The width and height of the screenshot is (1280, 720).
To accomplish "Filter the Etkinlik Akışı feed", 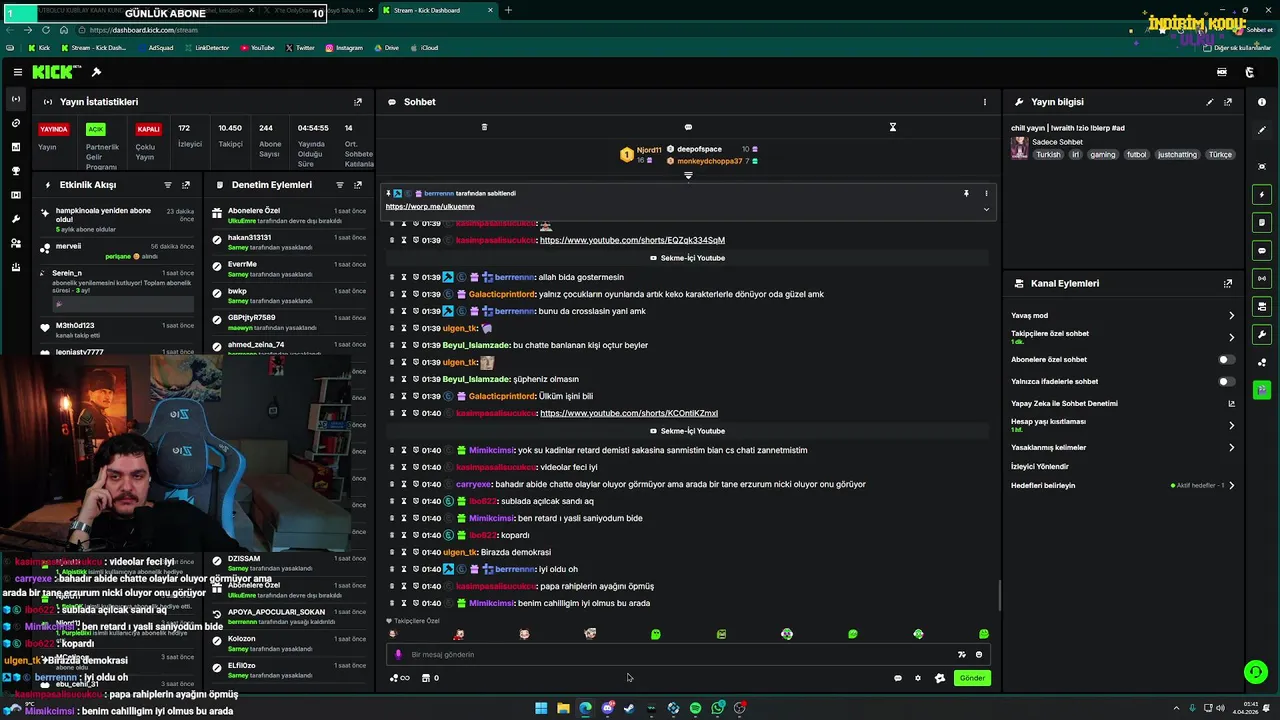I will pos(168,185).
